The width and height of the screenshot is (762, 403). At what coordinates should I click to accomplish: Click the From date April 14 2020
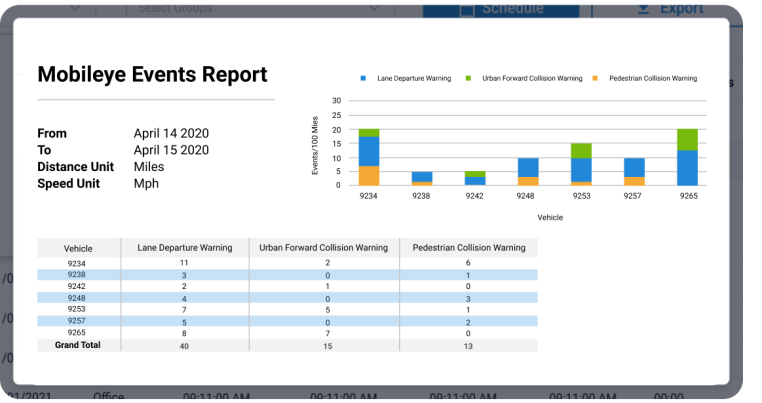[172, 133]
